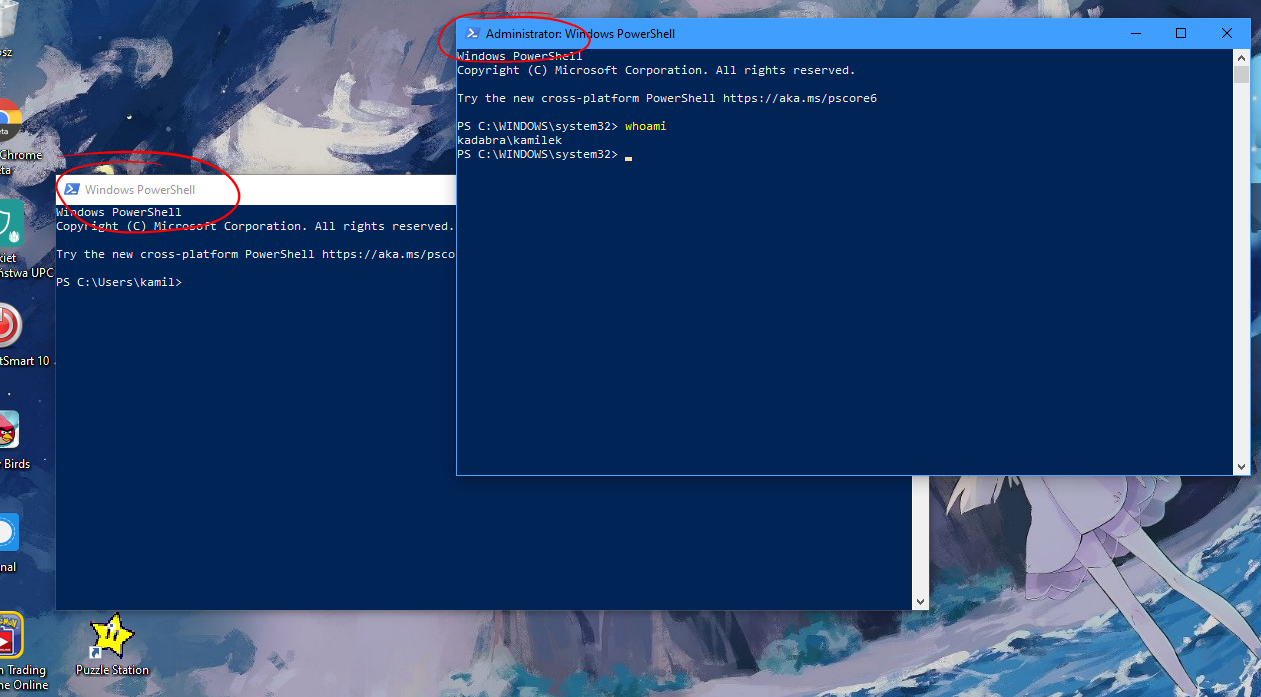The width and height of the screenshot is (1261, 697).
Task: Click the scrollbar thumb in Administrator PowerShell window
Action: 1242,74
